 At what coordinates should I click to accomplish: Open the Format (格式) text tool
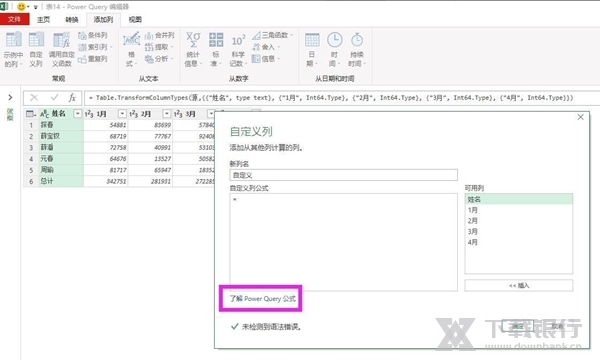pyautogui.click(x=131, y=49)
